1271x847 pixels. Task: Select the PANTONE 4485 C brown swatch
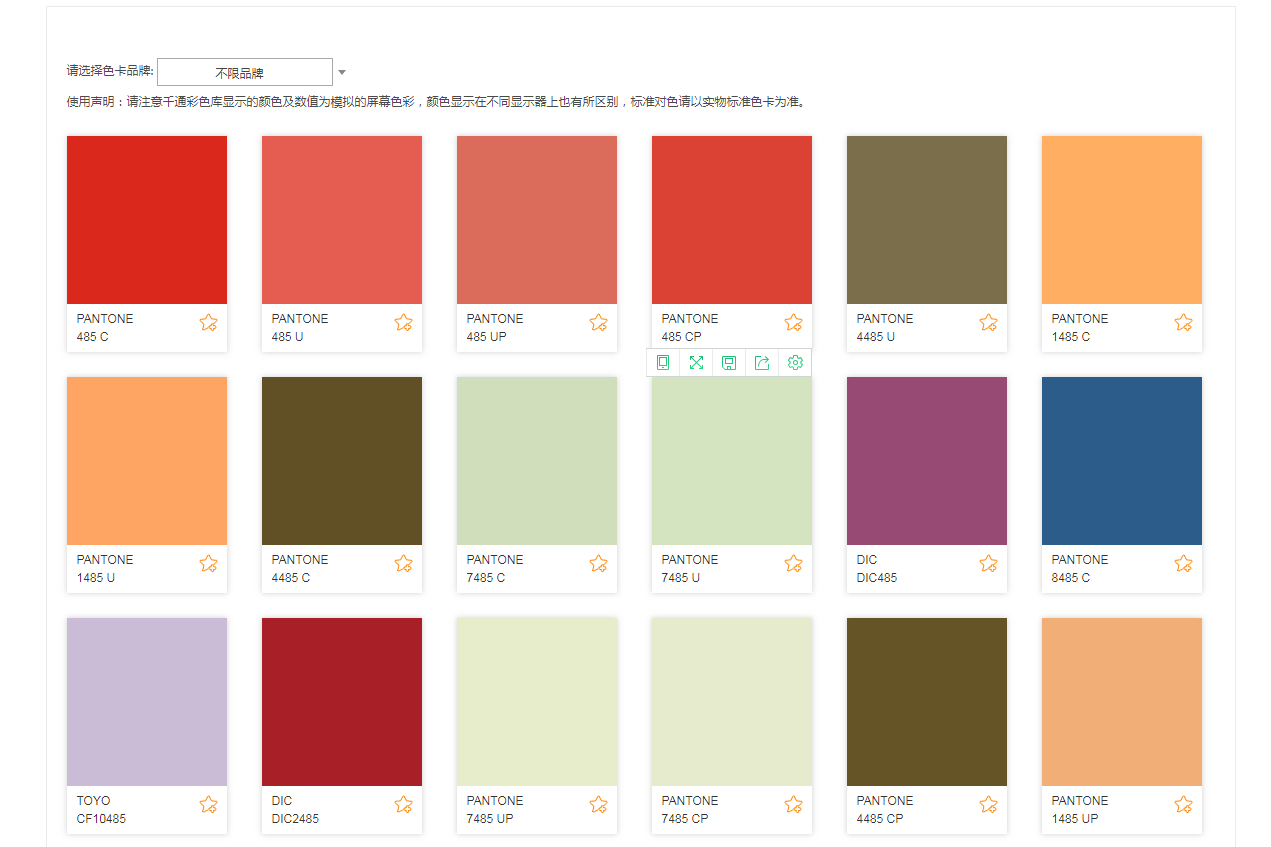pyautogui.click(x=342, y=461)
